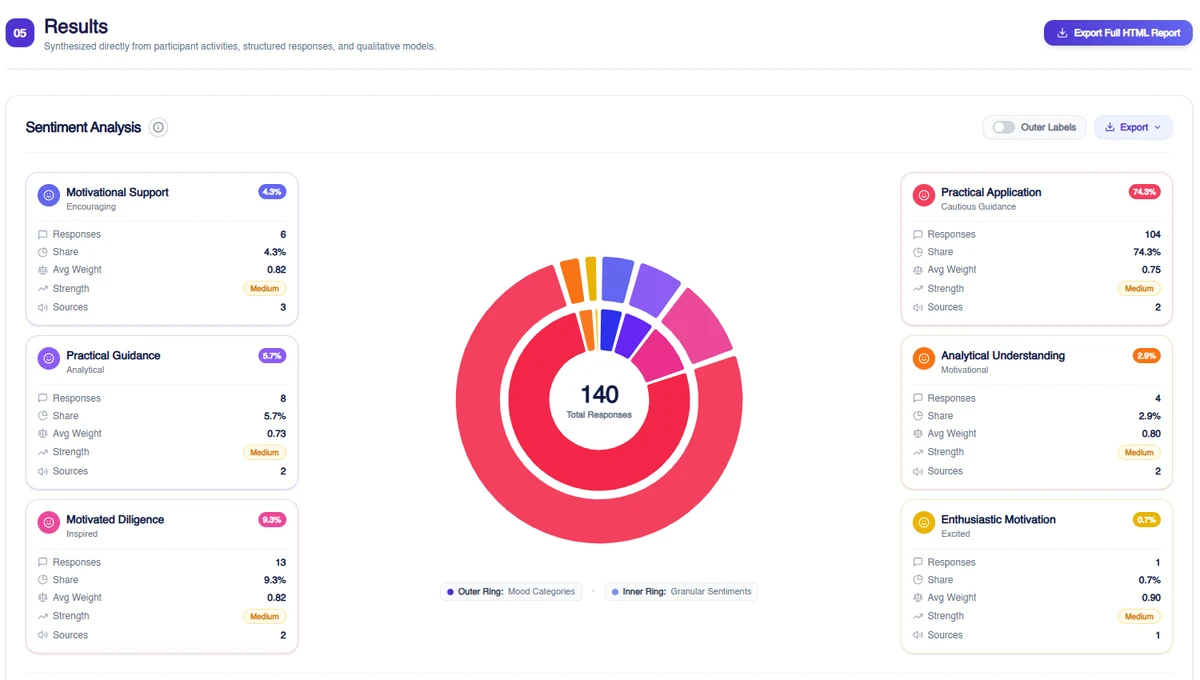This screenshot has height=680, width=1200.
Task: Click the Enthusiastic Motivation smiley icon
Action: click(x=924, y=522)
